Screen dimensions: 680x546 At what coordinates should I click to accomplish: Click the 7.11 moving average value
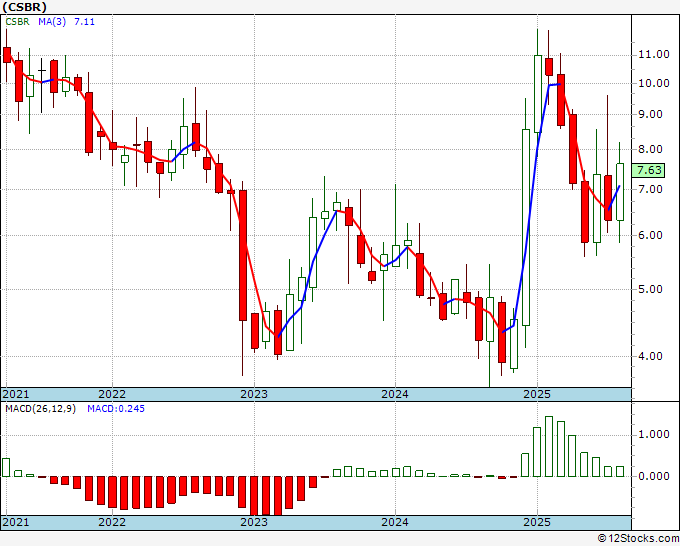coord(84,22)
